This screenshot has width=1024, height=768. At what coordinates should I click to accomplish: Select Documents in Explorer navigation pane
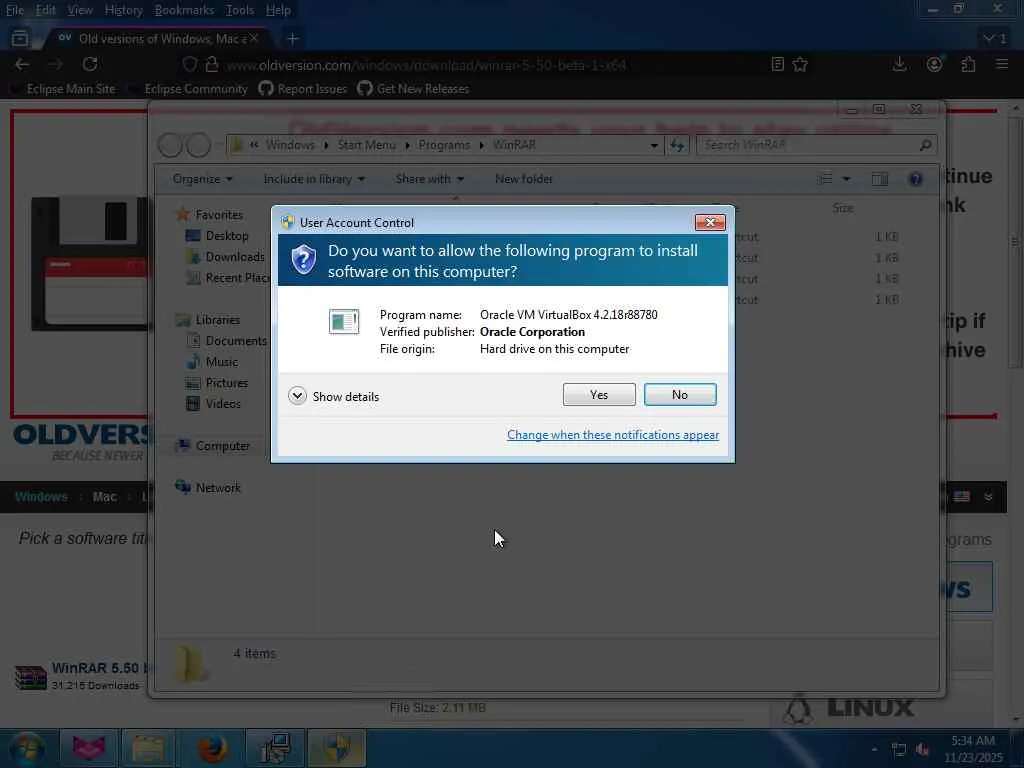click(227, 341)
